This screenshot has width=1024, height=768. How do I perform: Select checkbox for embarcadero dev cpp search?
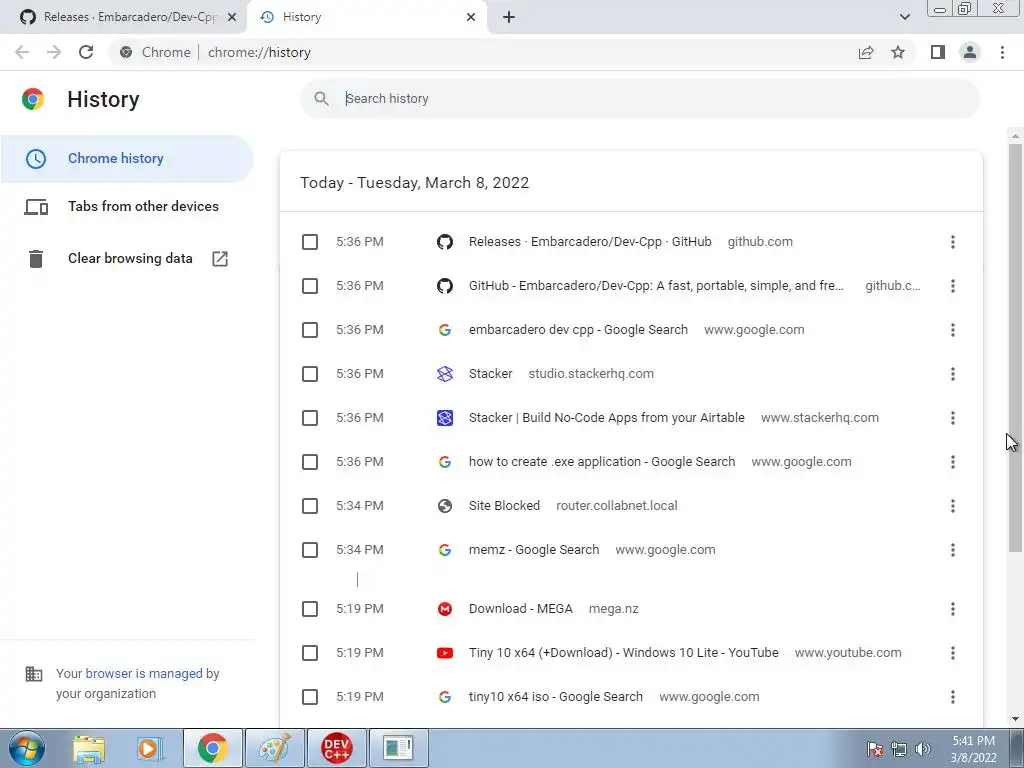click(310, 330)
